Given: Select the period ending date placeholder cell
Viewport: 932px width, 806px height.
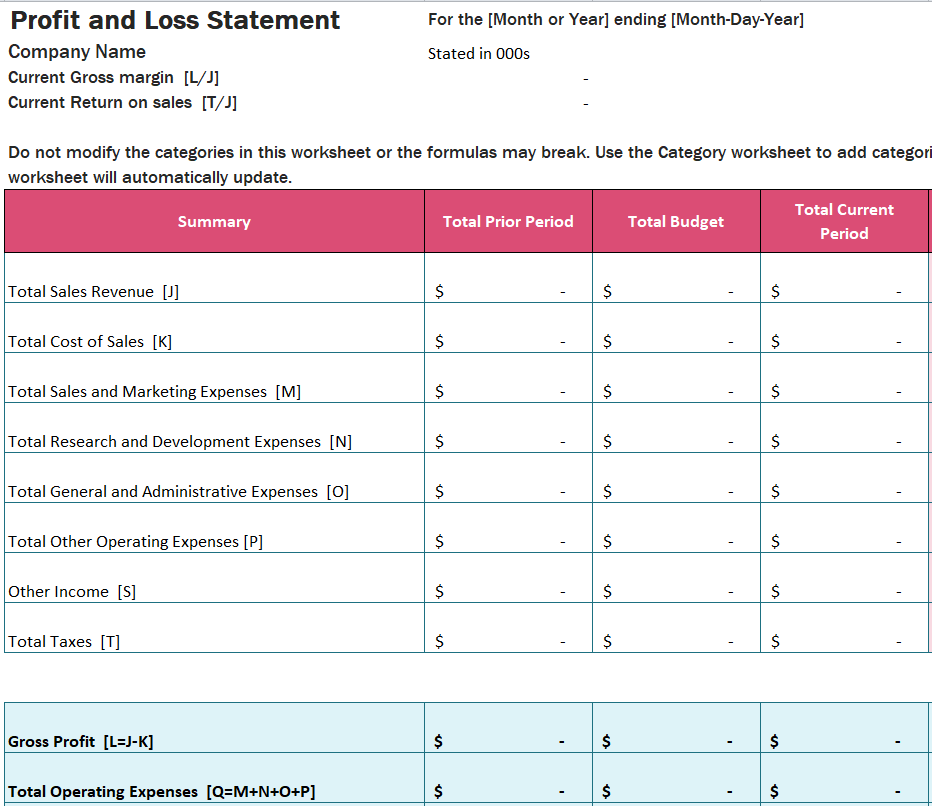Looking at the screenshot, I should (x=615, y=20).
